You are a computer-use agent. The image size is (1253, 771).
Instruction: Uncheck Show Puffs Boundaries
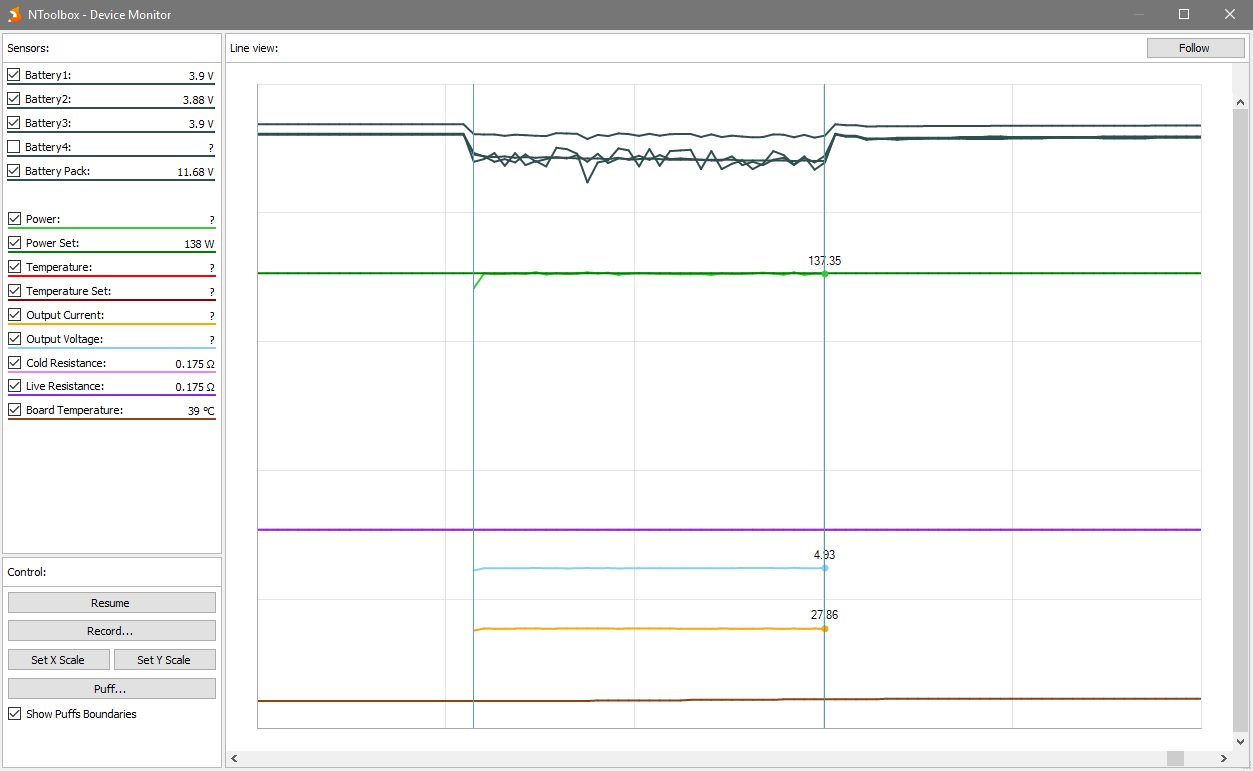[x=14, y=714]
